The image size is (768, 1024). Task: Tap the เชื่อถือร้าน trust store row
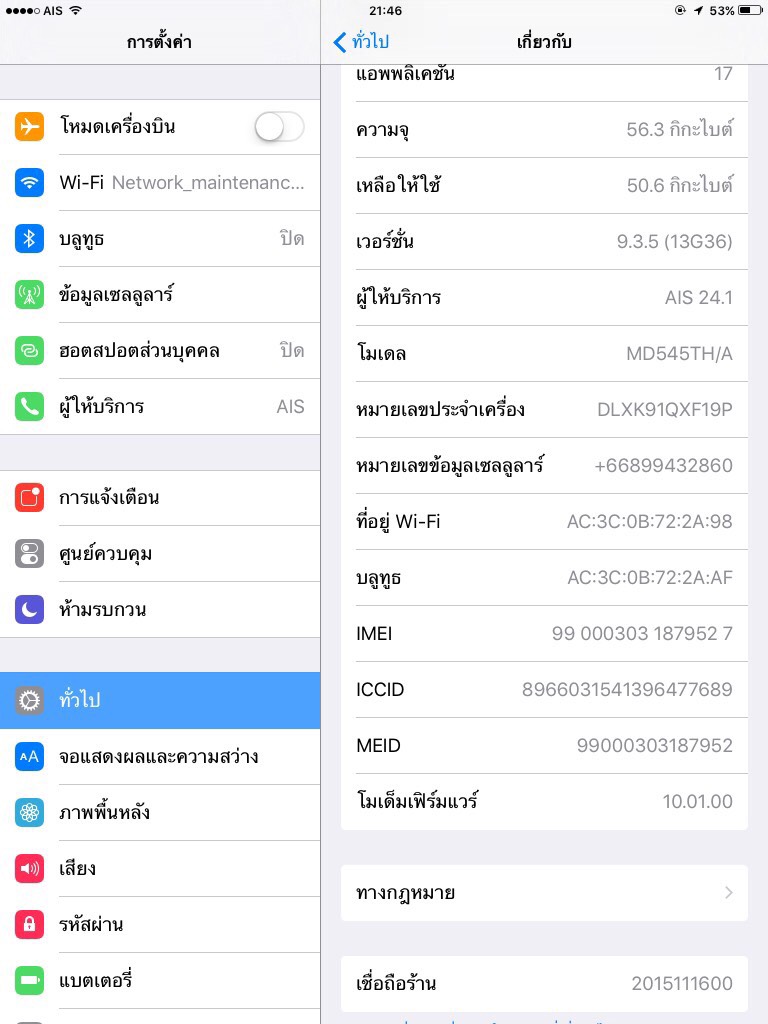click(544, 984)
